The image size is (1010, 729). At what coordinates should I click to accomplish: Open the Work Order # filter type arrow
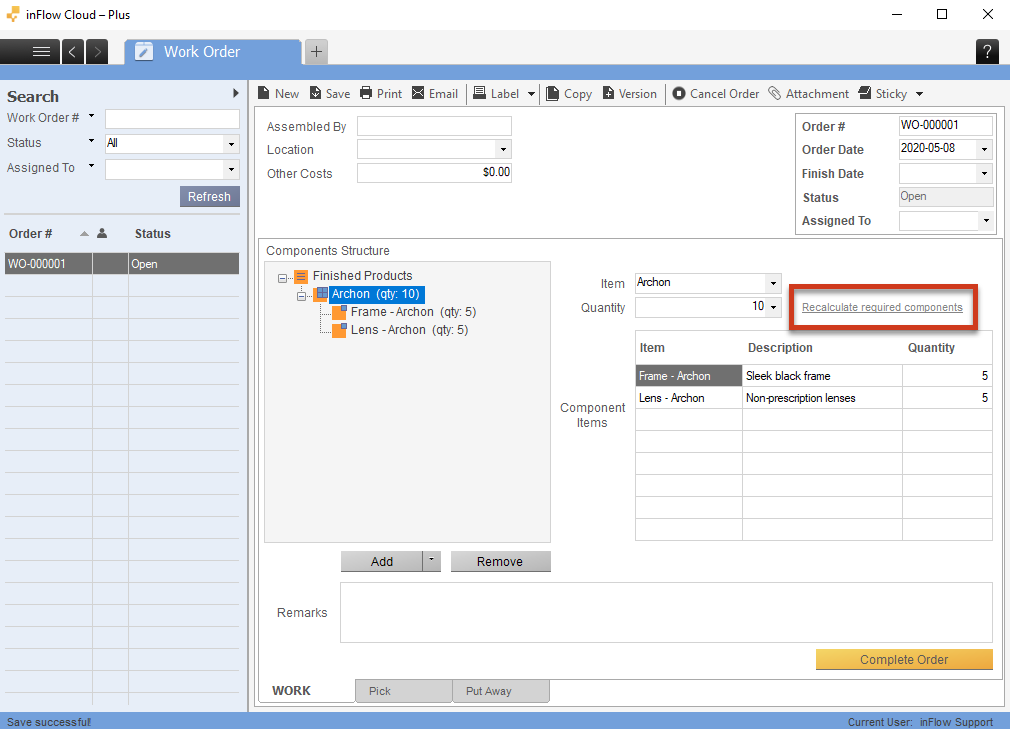(x=91, y=116)
